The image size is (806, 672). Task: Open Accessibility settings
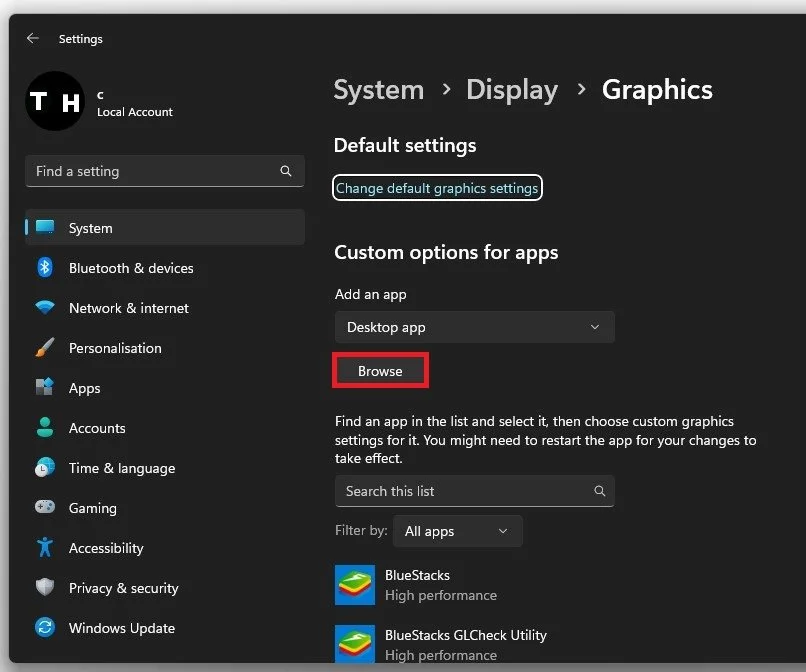tap(105, 548)
